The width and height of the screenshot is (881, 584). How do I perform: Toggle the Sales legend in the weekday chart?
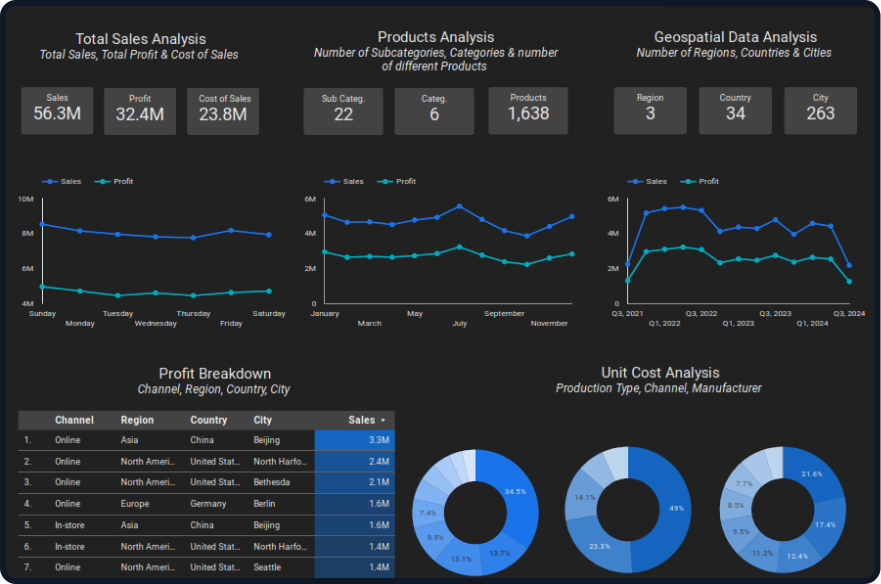[x=63, y=182]
